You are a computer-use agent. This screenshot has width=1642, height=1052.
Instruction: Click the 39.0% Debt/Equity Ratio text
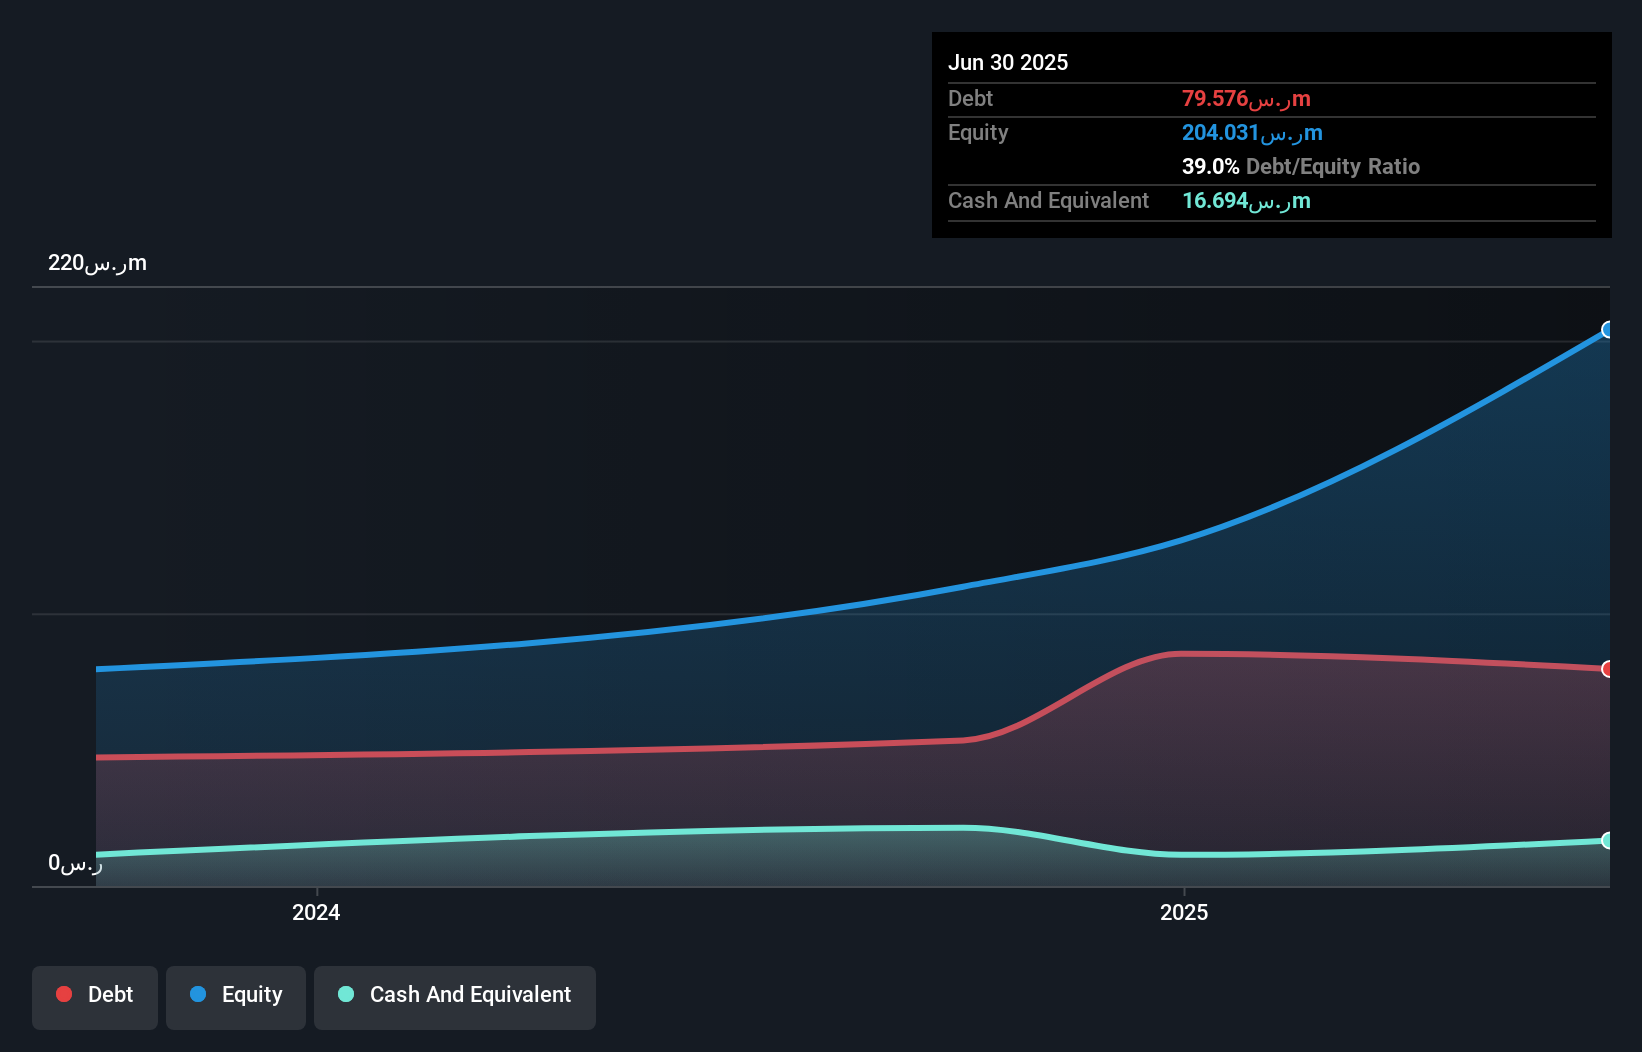[x=1301, y=167]
